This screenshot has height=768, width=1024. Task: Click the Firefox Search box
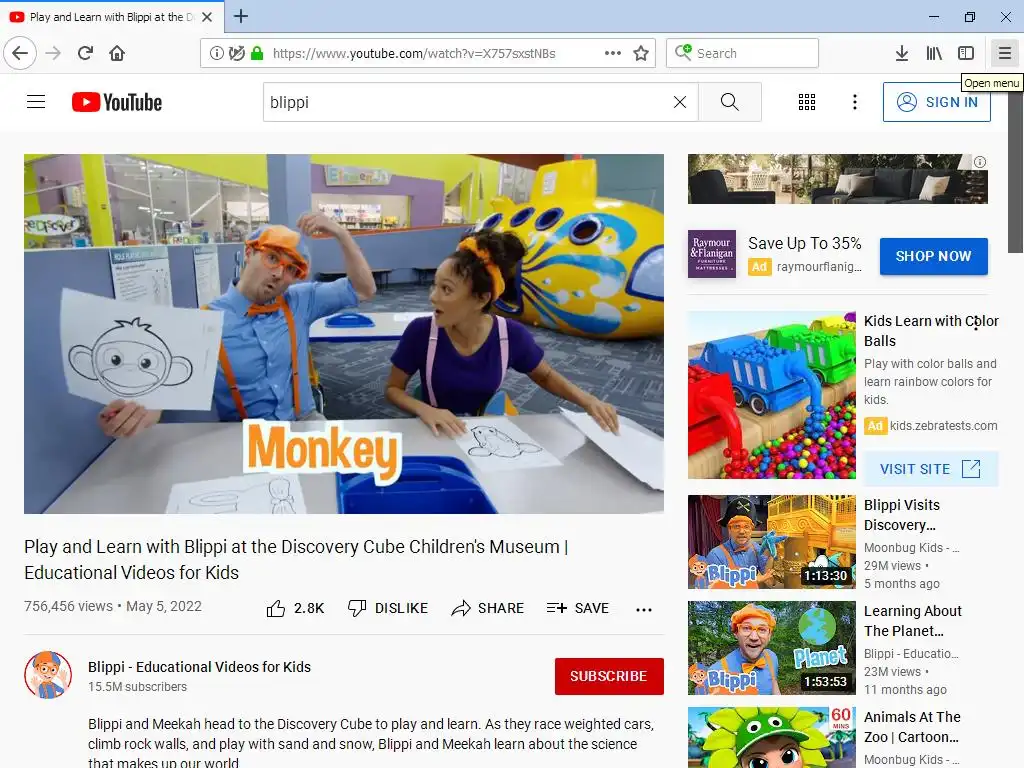743,53
